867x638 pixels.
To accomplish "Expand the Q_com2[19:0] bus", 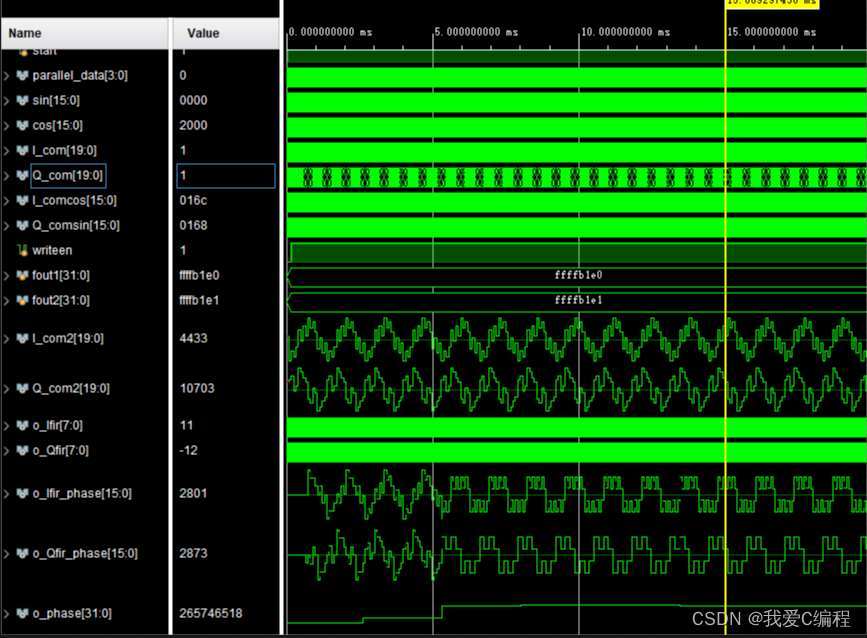I will 7,388.
